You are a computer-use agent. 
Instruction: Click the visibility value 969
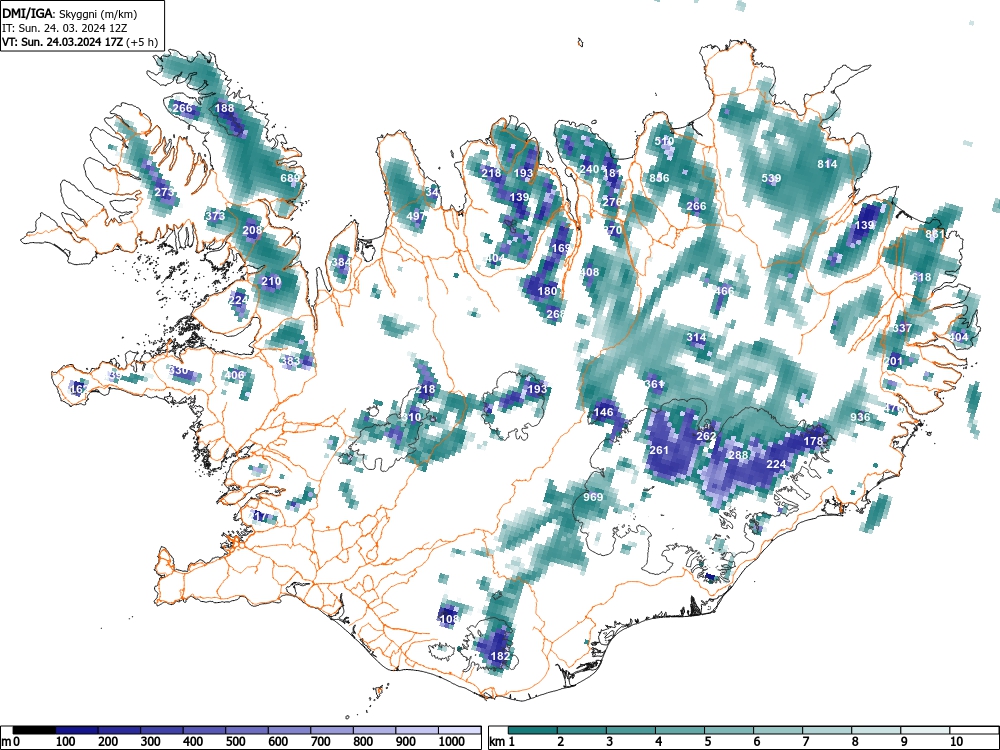pyautogui.click(x=593, y=497)
